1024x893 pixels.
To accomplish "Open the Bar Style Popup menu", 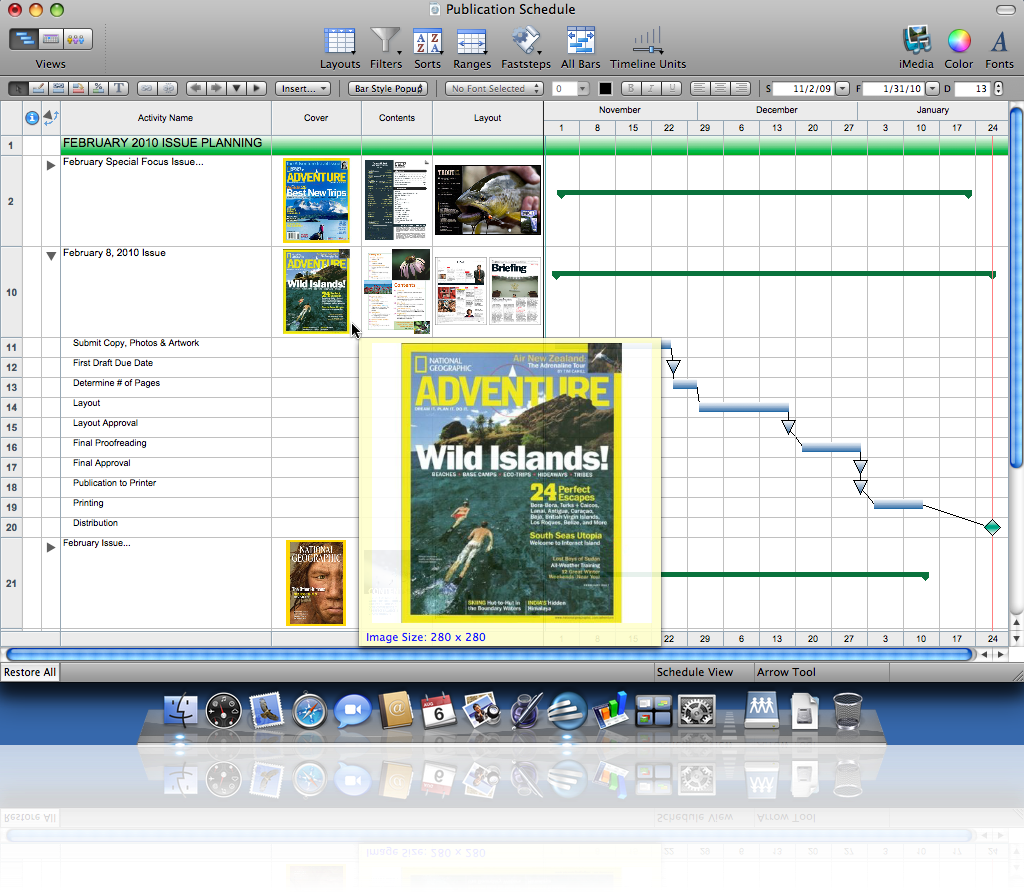I will (x=390, y=88).
